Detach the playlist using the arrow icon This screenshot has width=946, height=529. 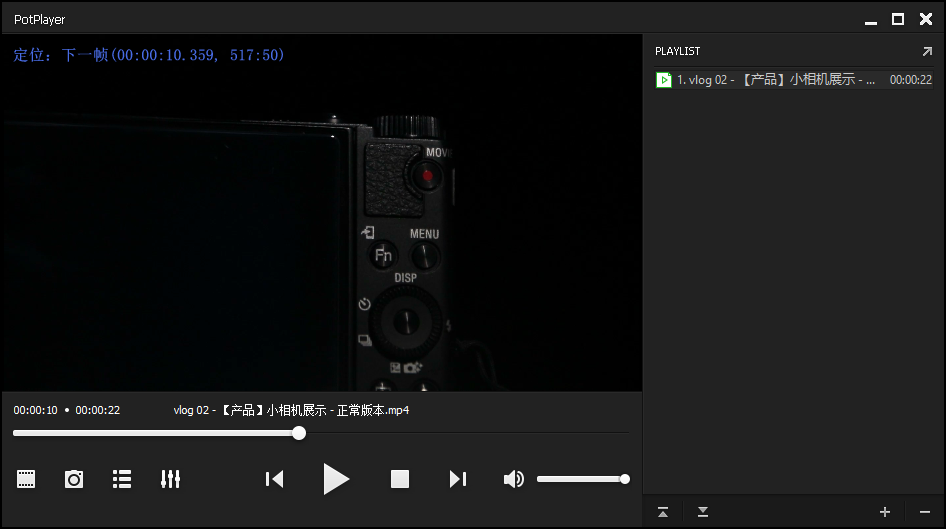coord(926,51)
